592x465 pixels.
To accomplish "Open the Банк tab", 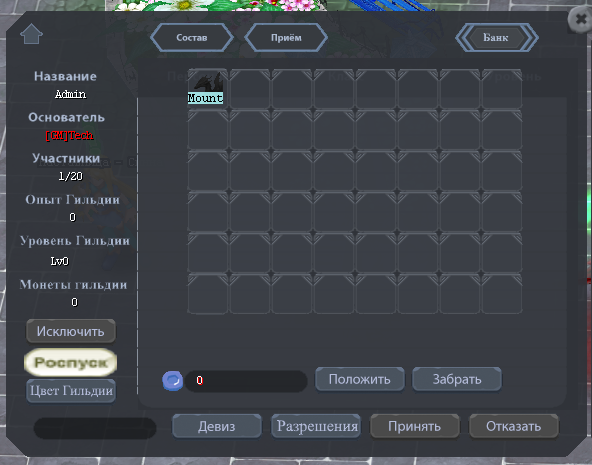I will point(496,37).
